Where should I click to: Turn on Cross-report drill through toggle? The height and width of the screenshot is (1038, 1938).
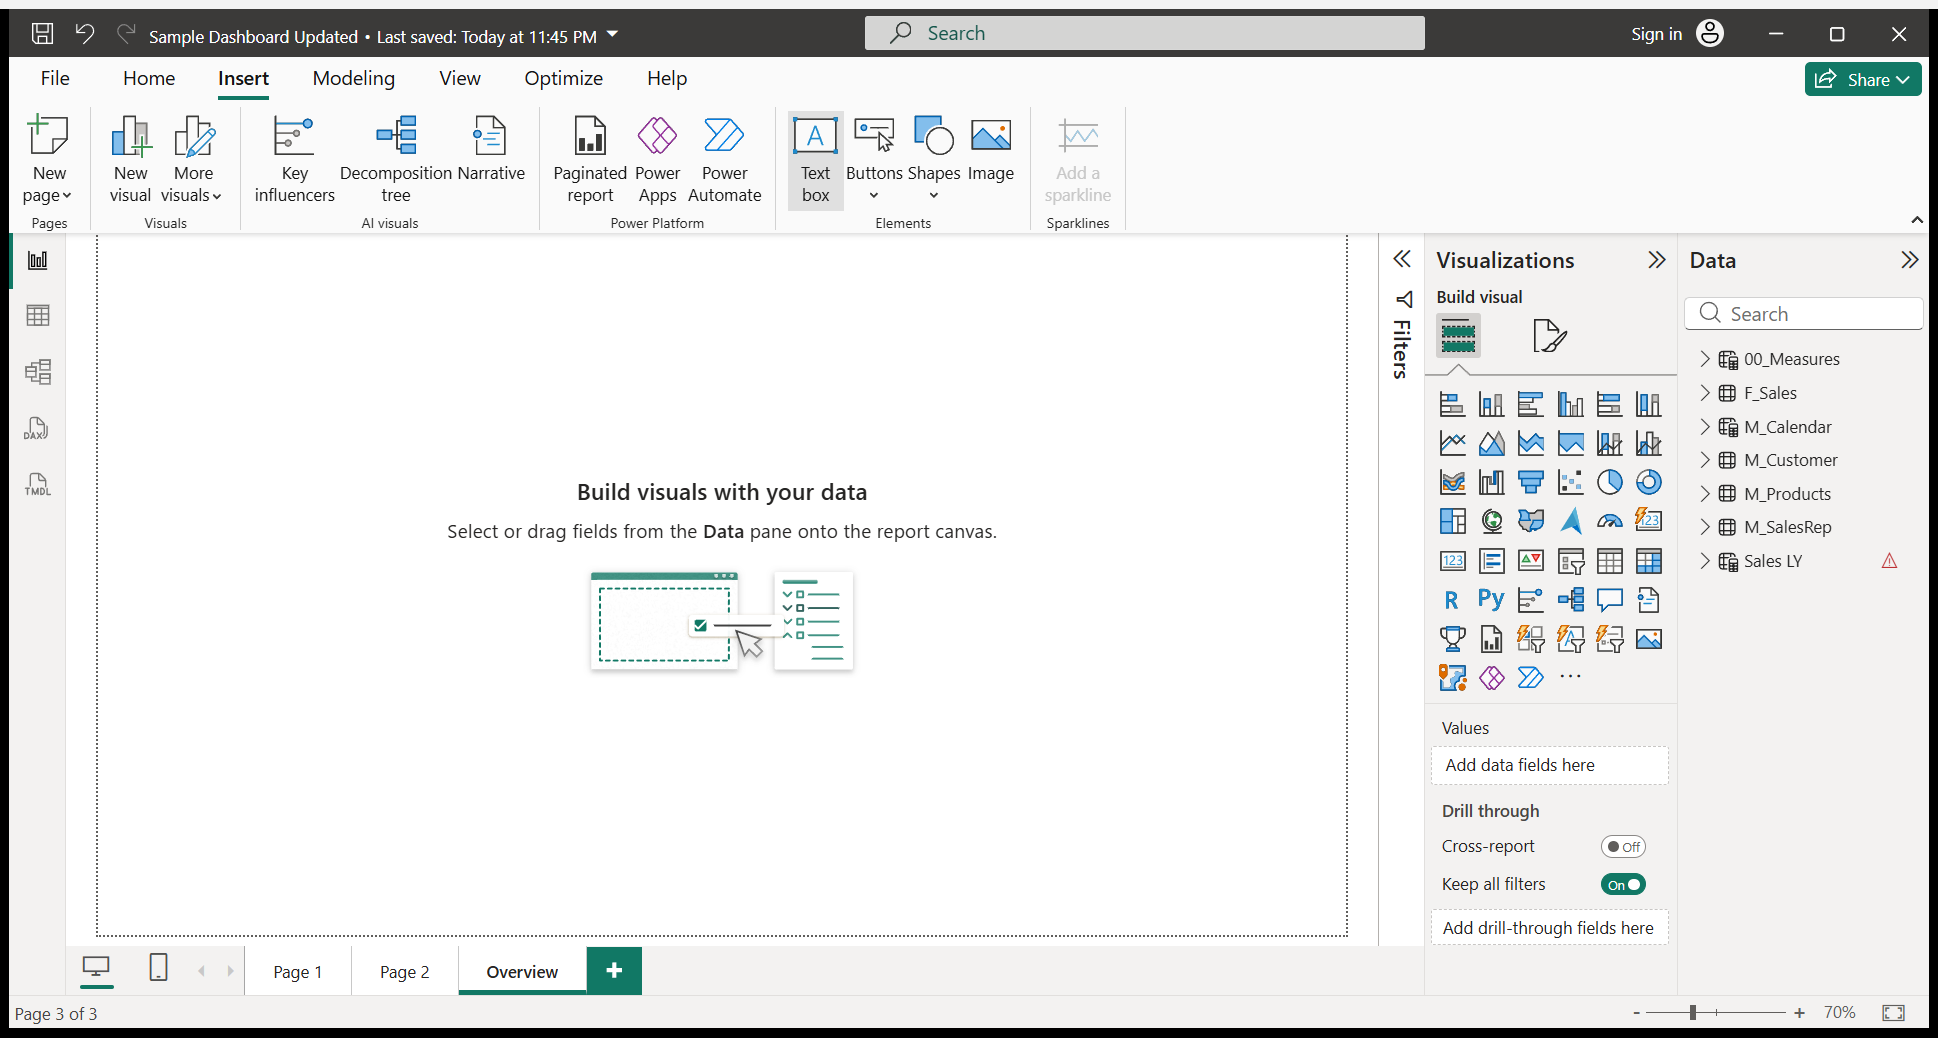1622,847
